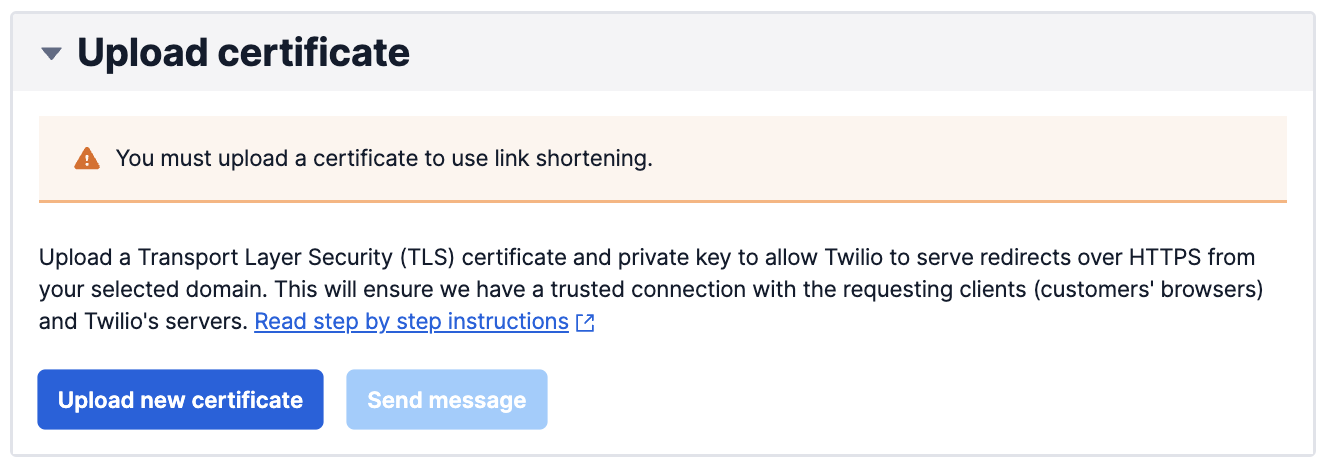Click the orange warning triangle icon
This screenshot has width=1324, height=466.
coord(87,159)
